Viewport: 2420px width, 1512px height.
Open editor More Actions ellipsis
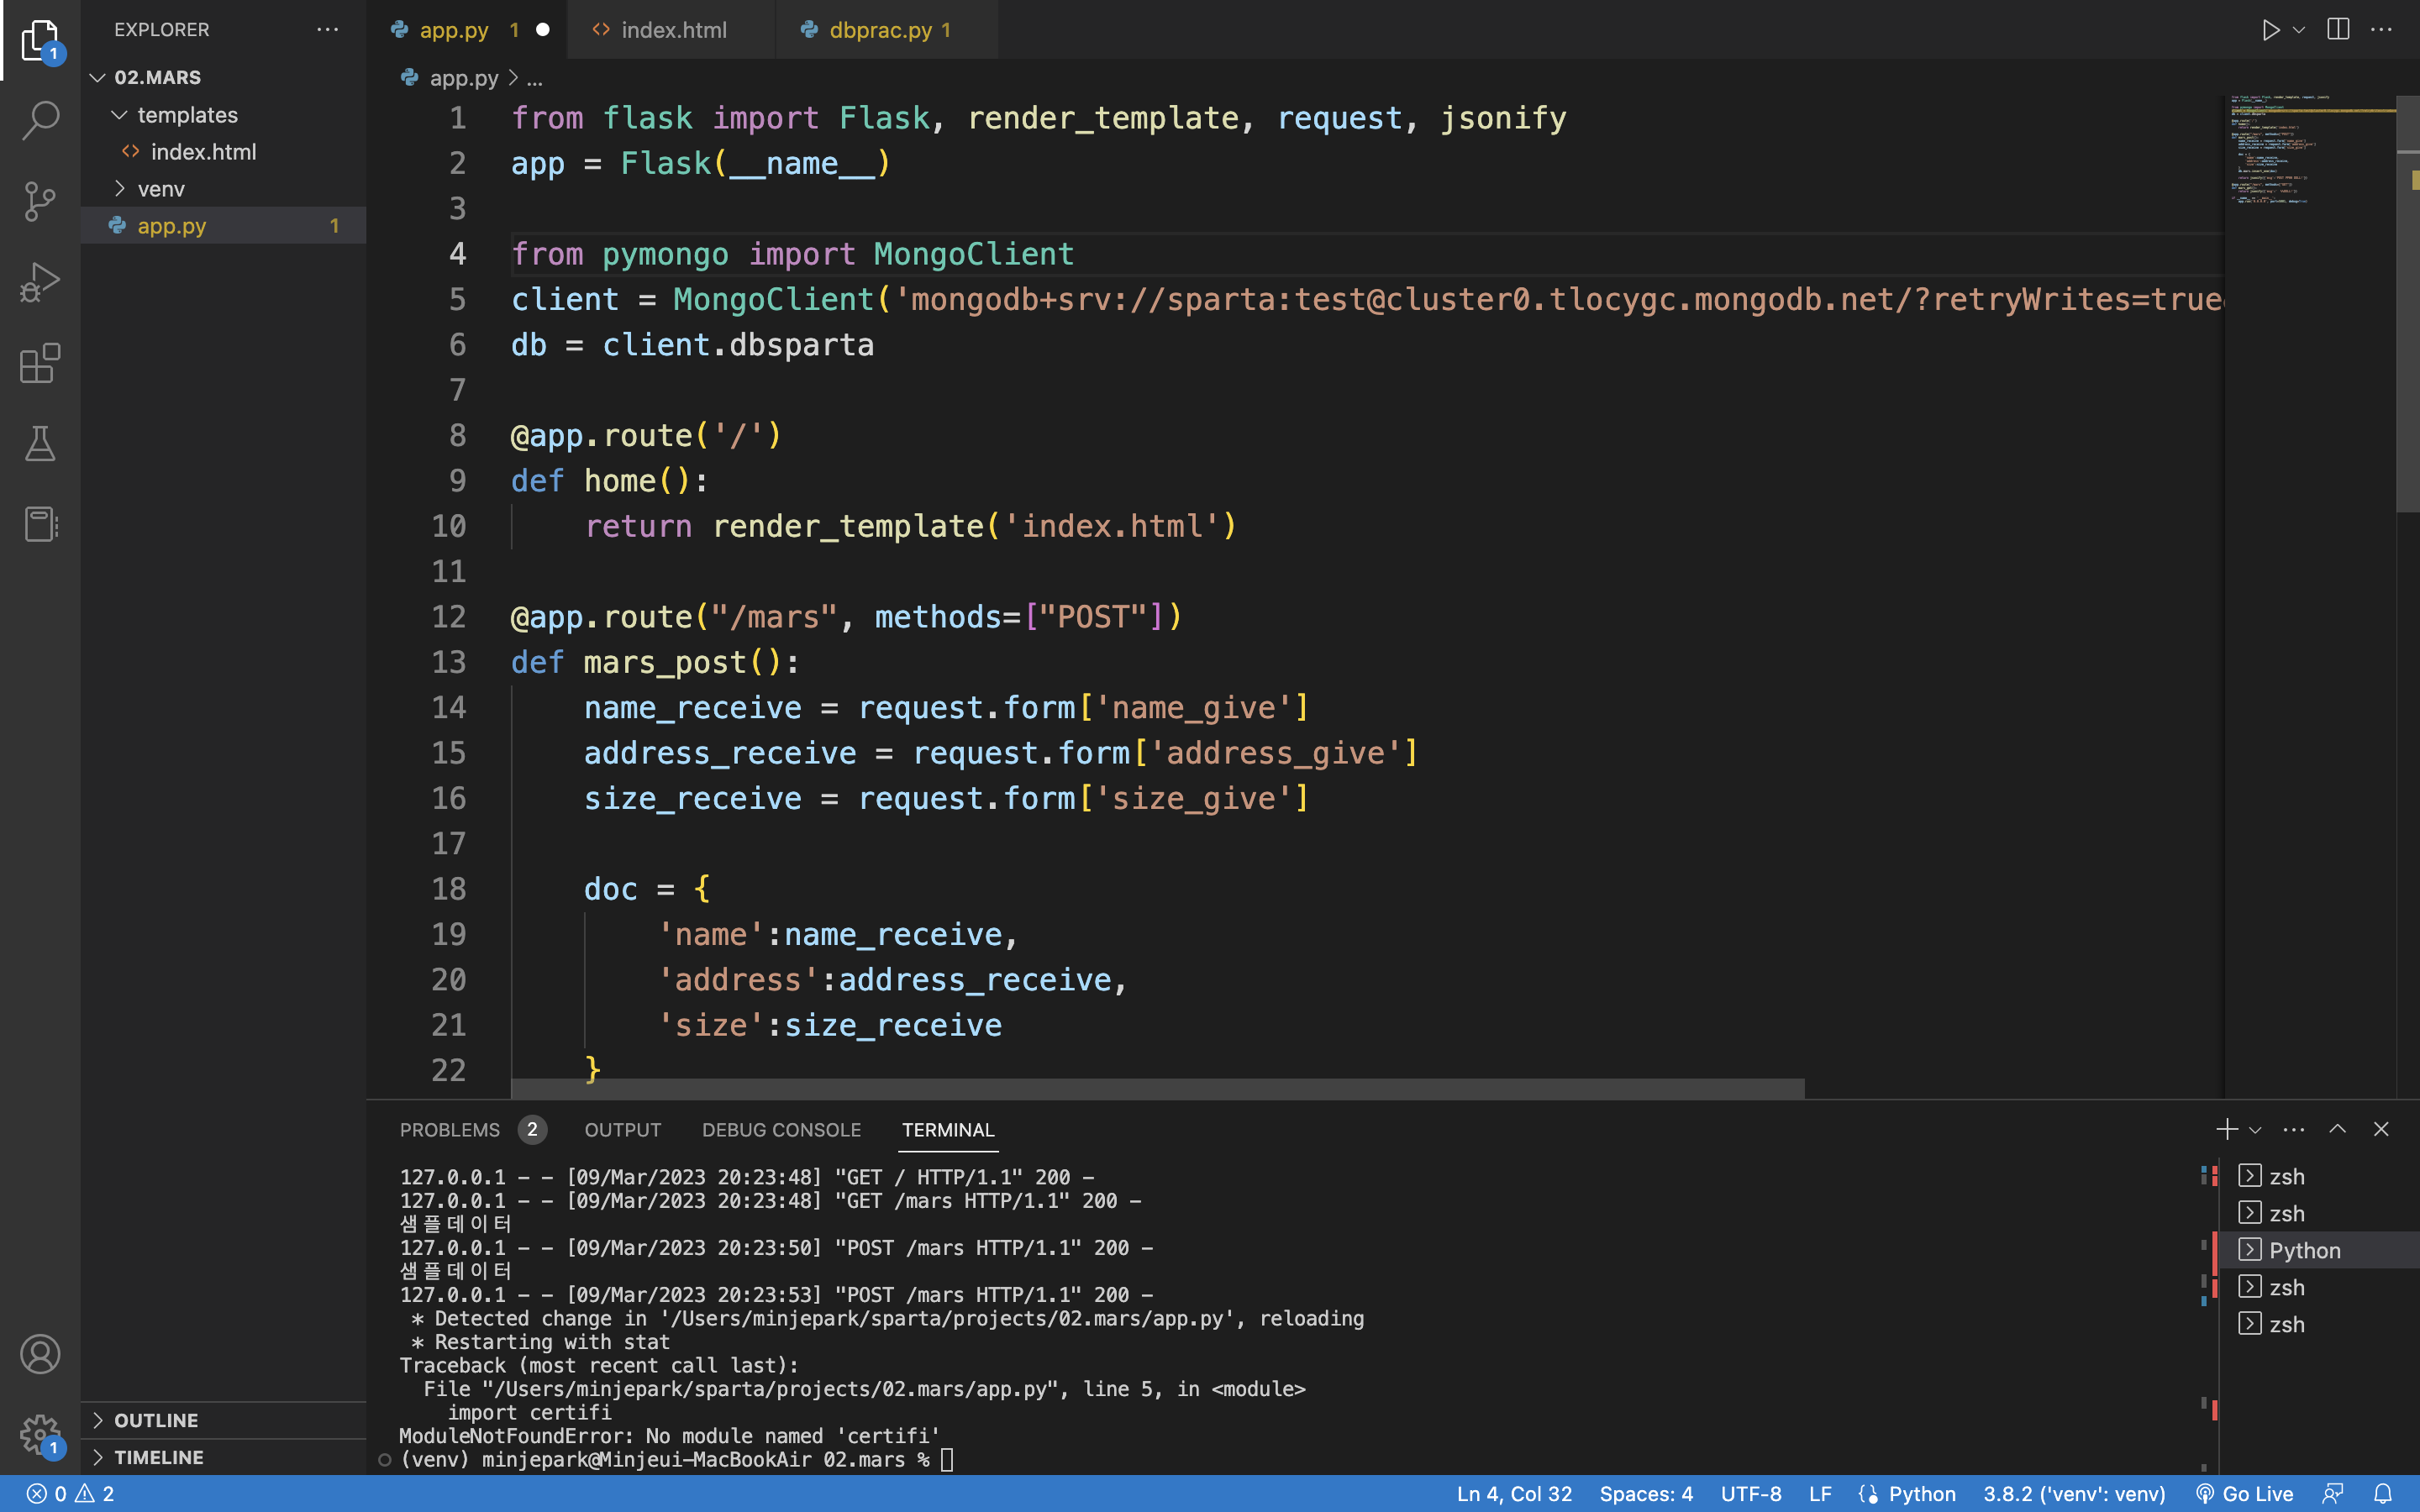click(2382, 30)
